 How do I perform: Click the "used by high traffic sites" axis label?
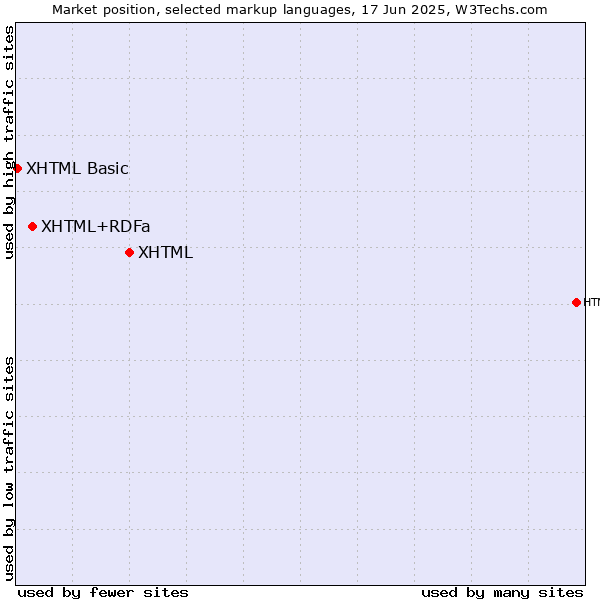point(8,142)
